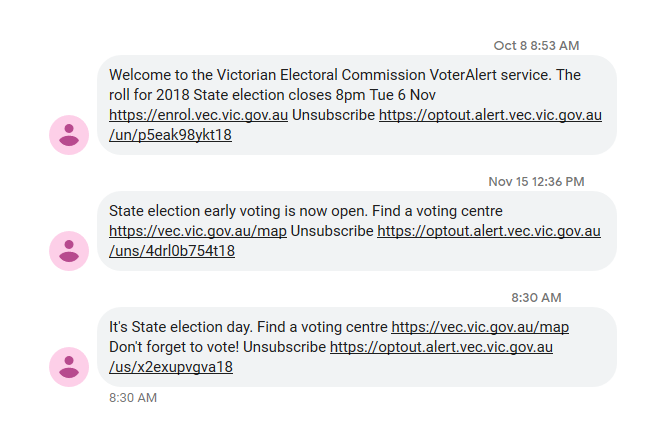Open the vec.vic.gov.au/map link in the early voting message
The height and width of the screenshot is (429, 668).
[x=198, y=231]
